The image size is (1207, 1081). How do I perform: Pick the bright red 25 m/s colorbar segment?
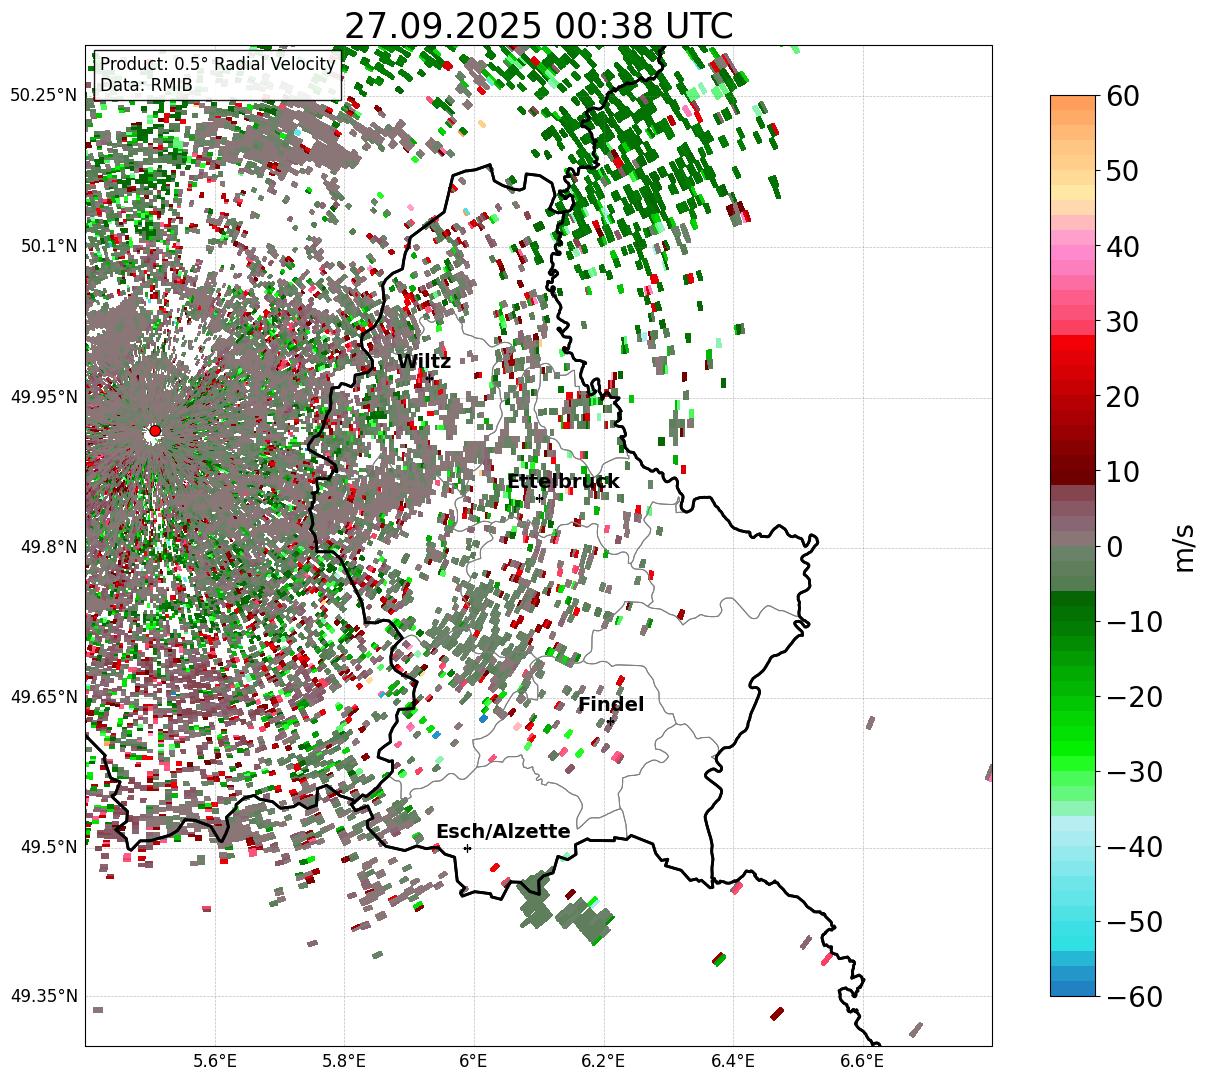pos(1073,358)
